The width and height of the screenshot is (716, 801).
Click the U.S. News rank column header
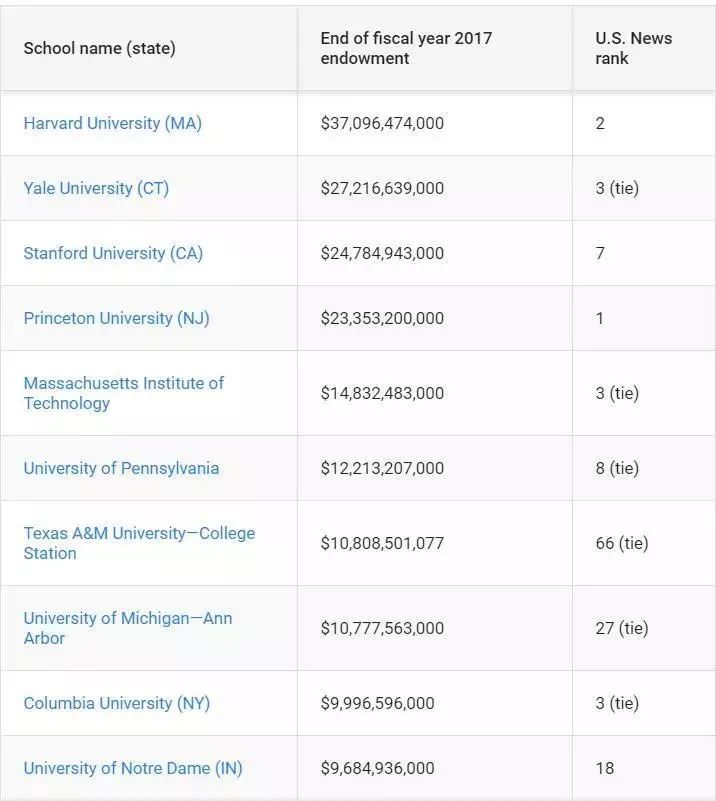click(633, 49)
